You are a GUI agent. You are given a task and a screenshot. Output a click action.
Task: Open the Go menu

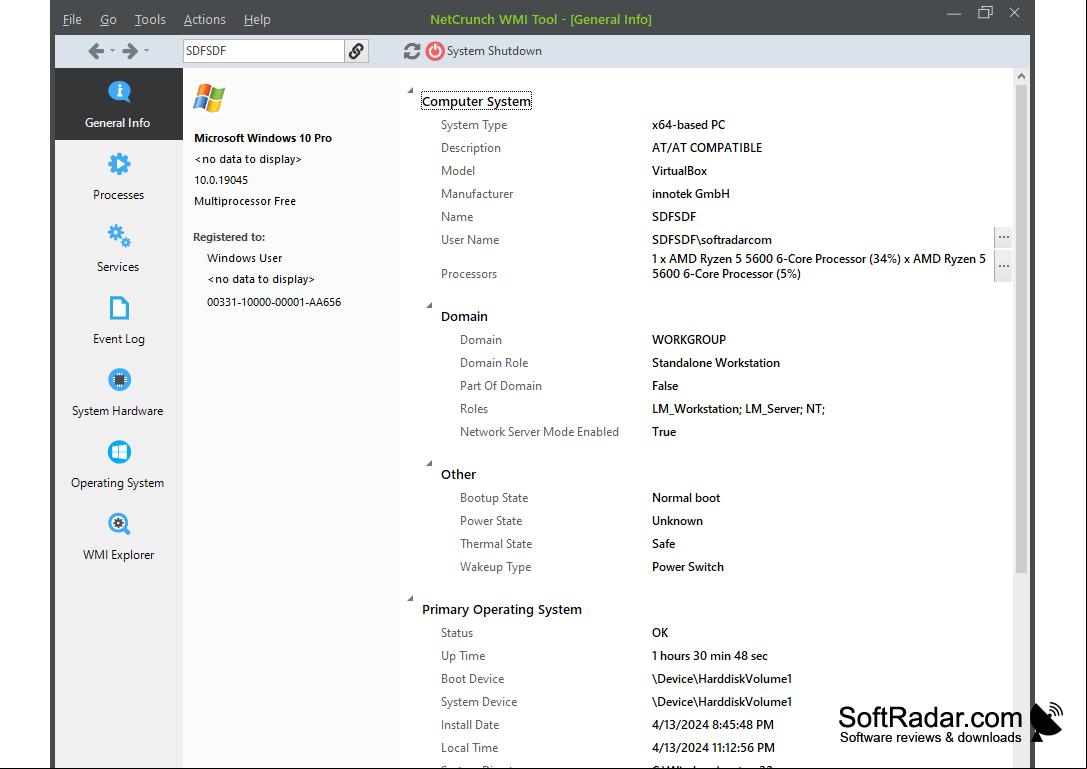(x=108, y=19)
